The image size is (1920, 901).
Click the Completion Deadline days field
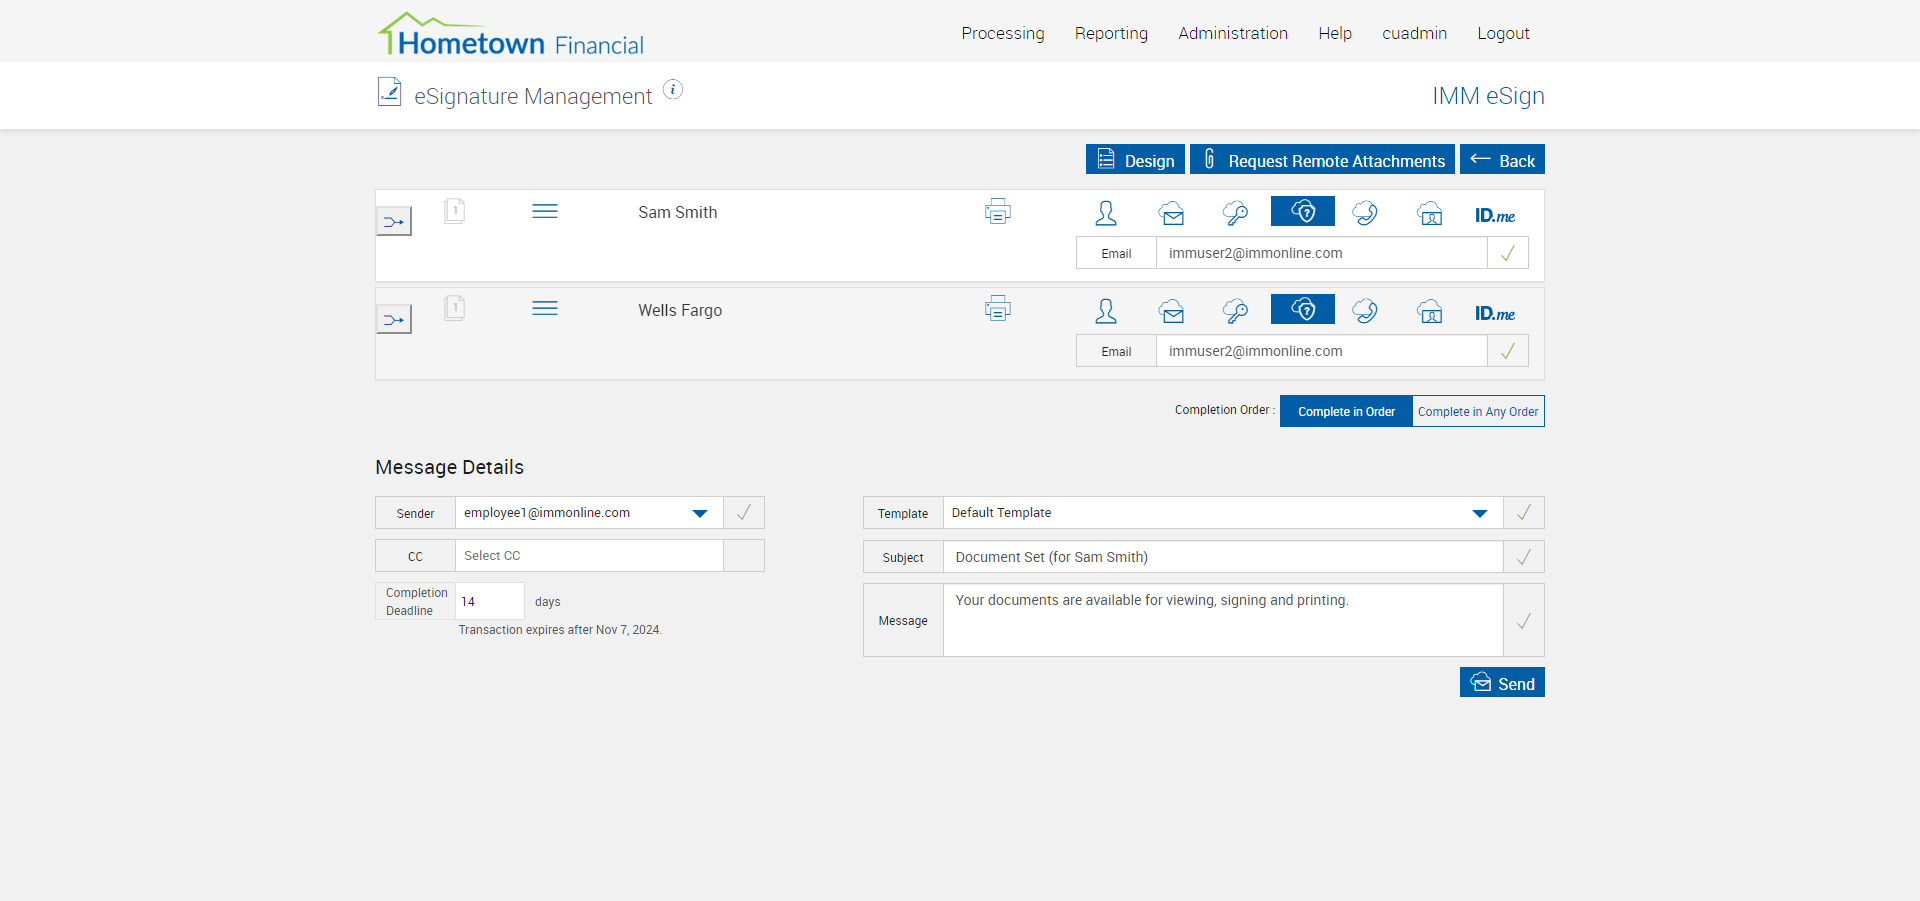[x=489, y=601]
